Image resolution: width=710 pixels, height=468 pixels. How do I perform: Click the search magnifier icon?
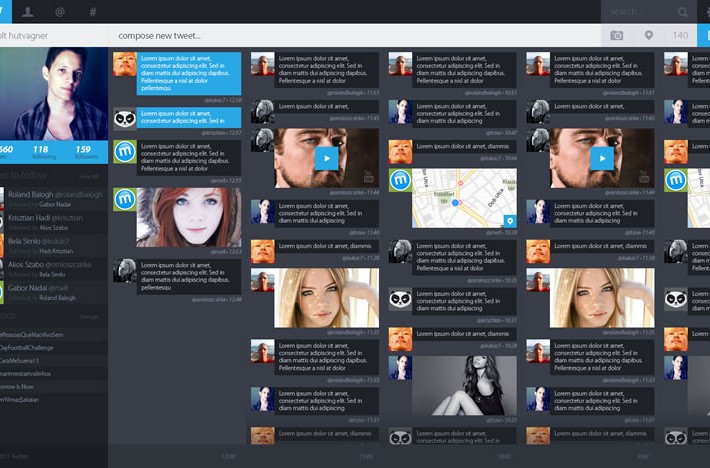683,12
